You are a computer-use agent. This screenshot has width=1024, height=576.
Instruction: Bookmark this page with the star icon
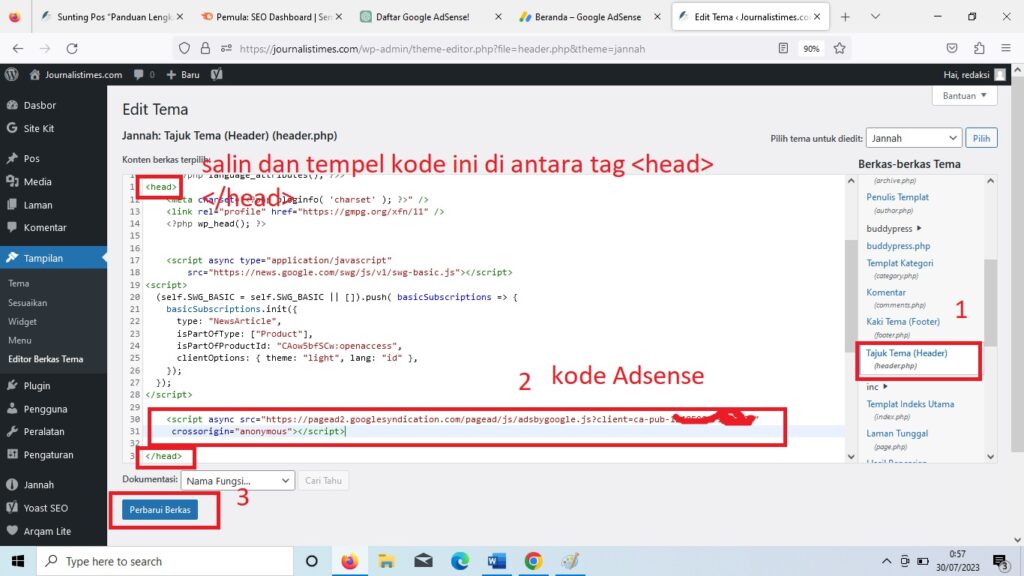839,48
